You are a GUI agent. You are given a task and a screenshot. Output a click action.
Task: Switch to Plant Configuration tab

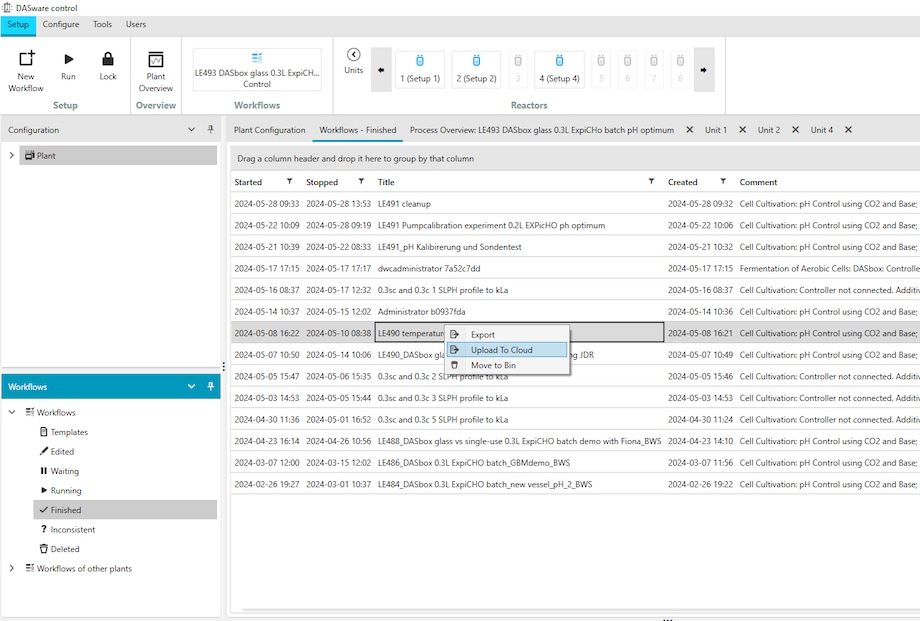click(x=269, y=130)
